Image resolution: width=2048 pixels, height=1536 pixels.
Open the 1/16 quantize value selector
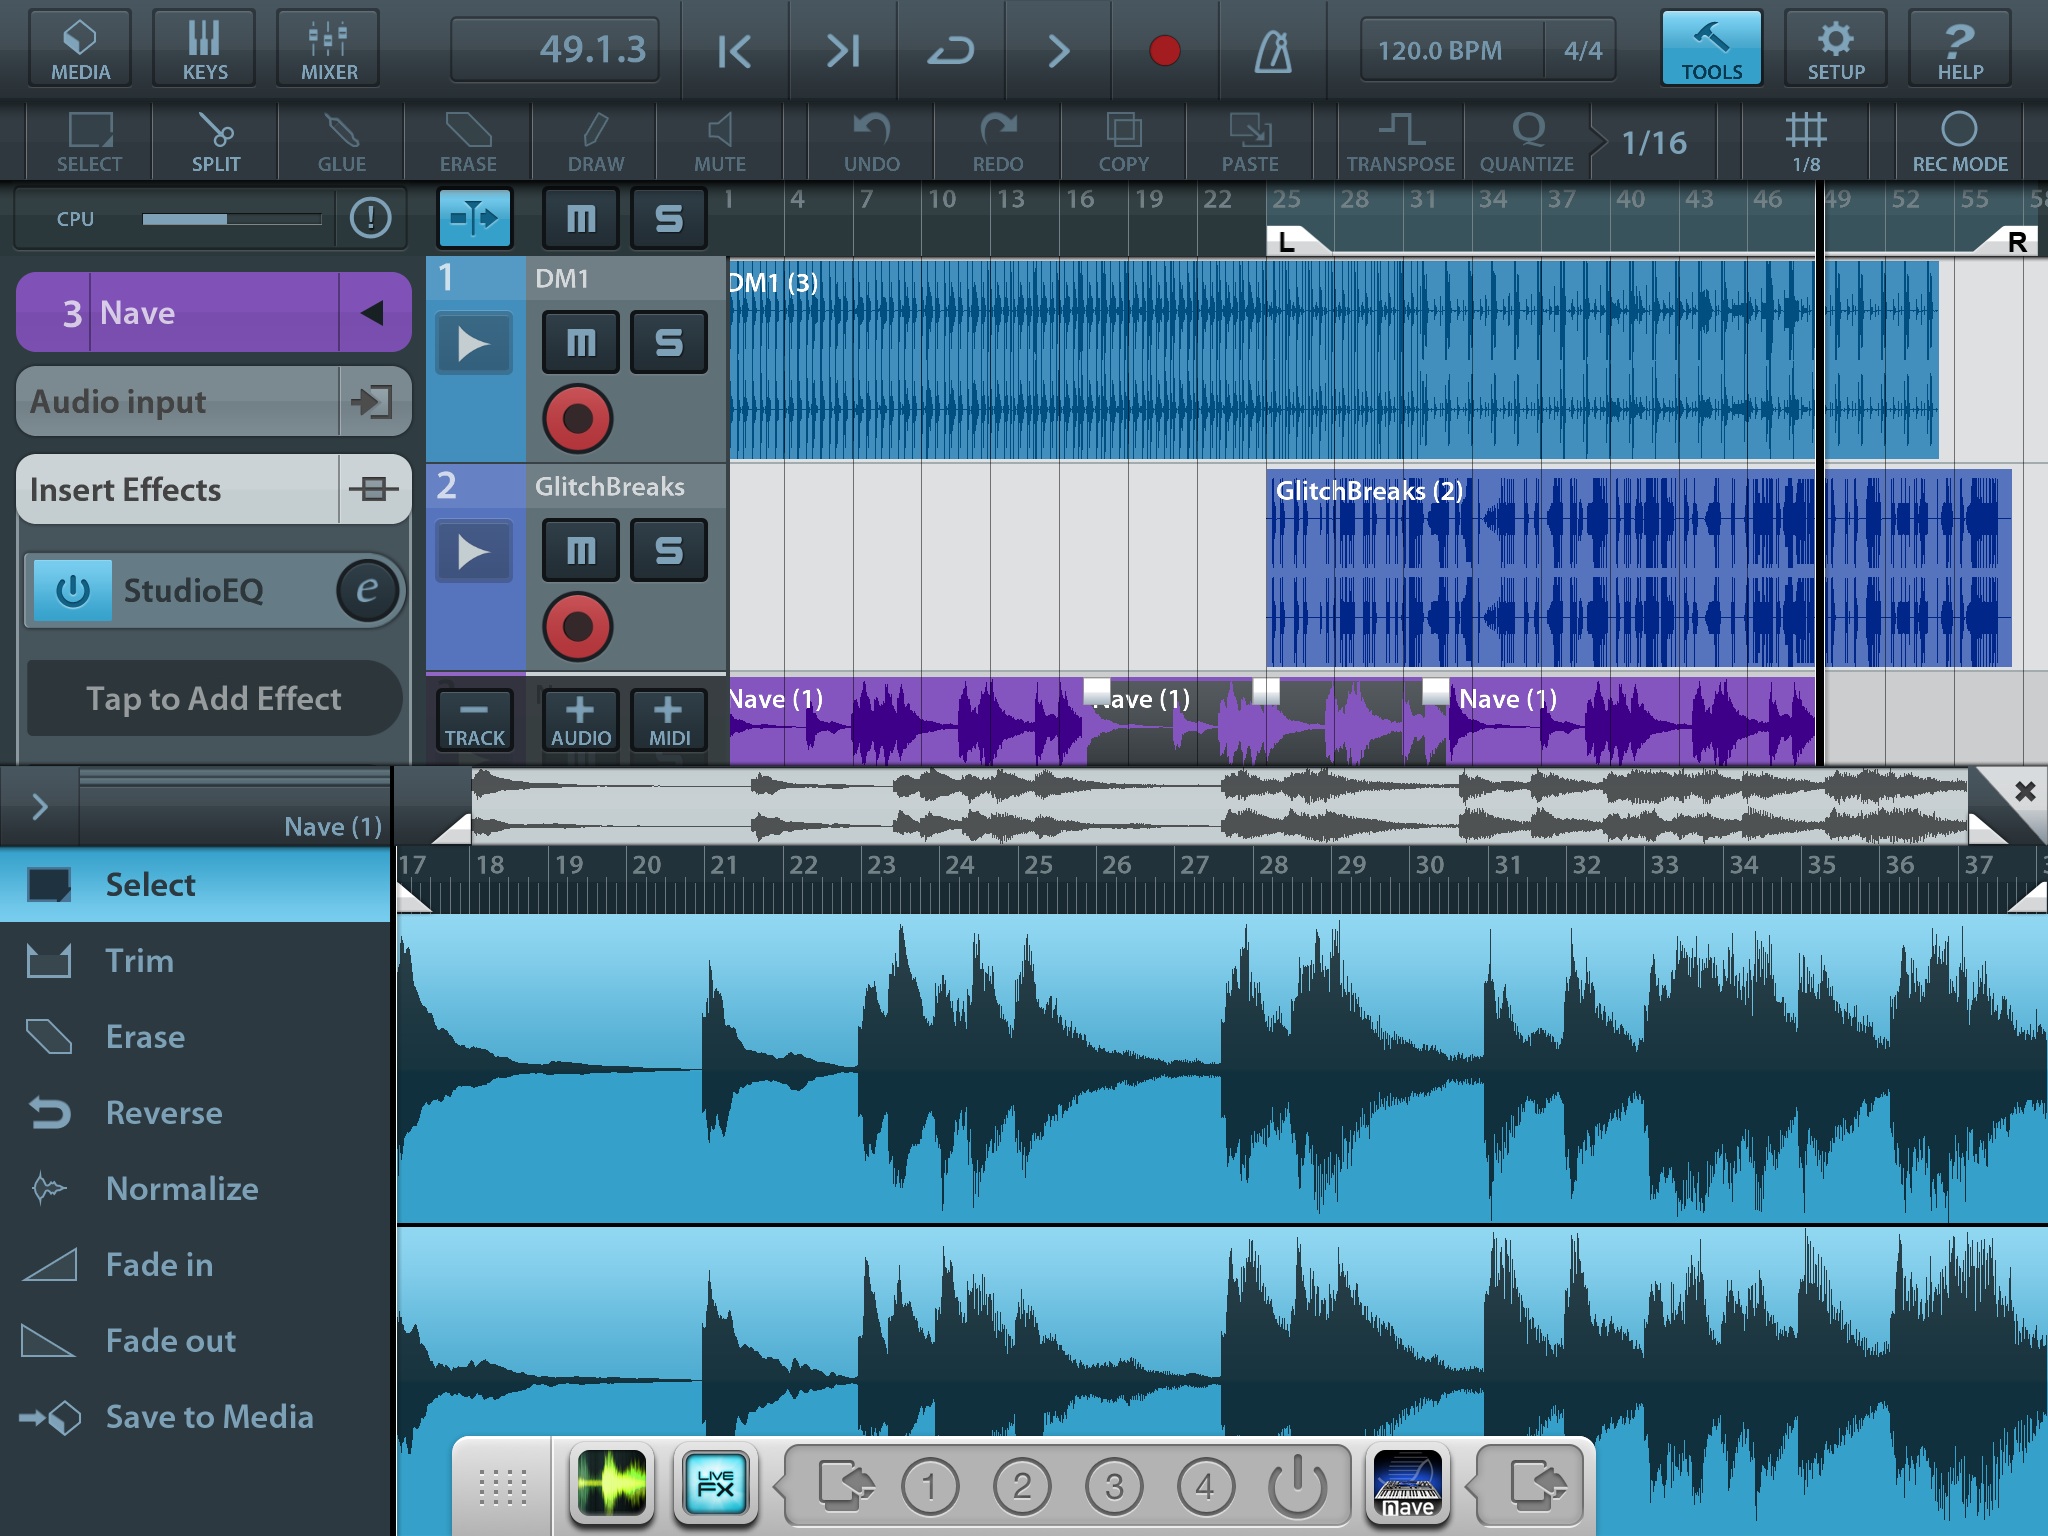click(1654, 143)
